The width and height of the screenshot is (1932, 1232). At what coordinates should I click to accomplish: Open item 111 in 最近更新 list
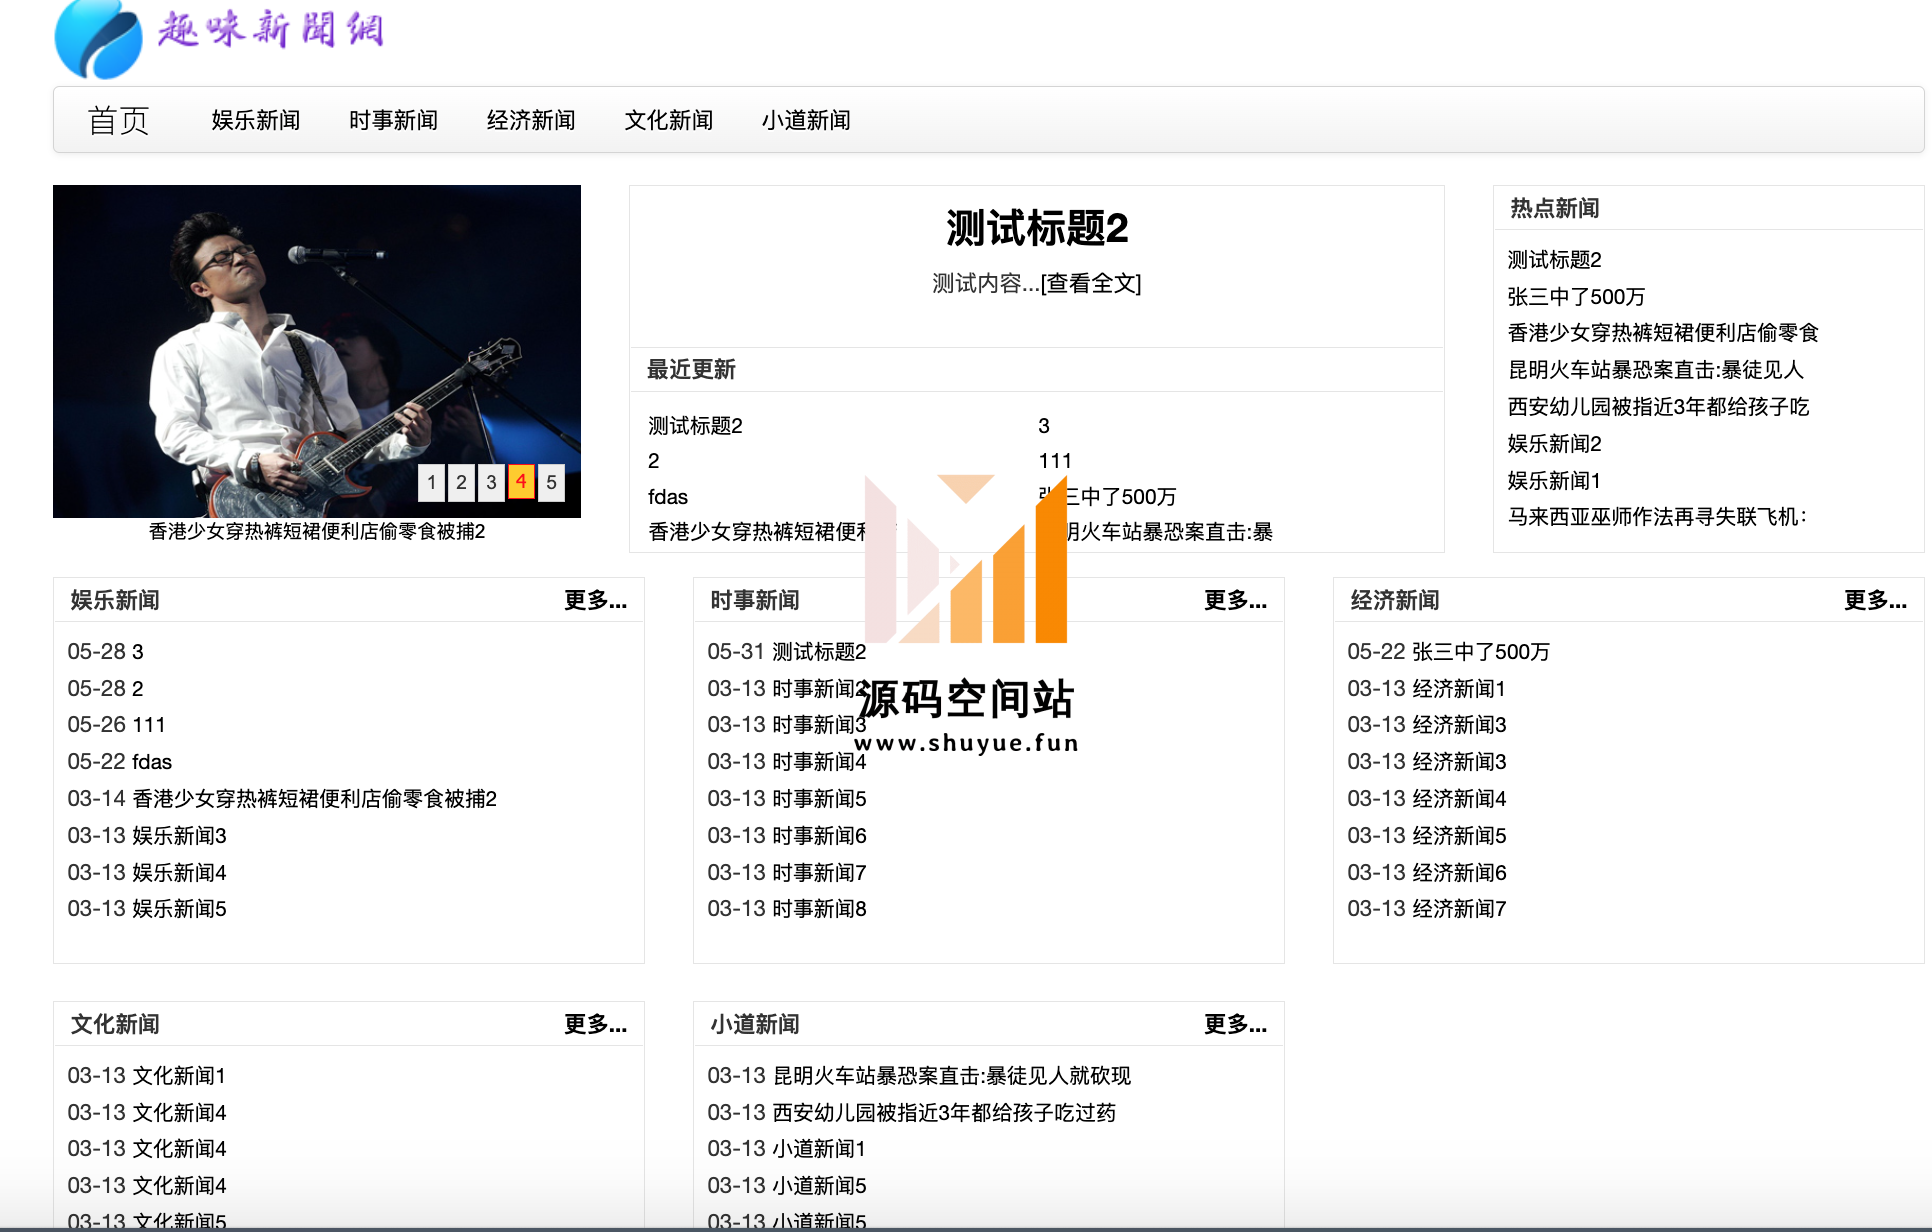click(1055, 461)
